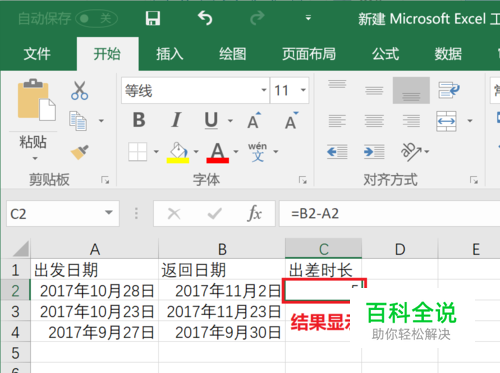Click the Redo arrow icon
The height and width of the screenshot is (373, 500).
pyautogui.click(x=257, y=18)
